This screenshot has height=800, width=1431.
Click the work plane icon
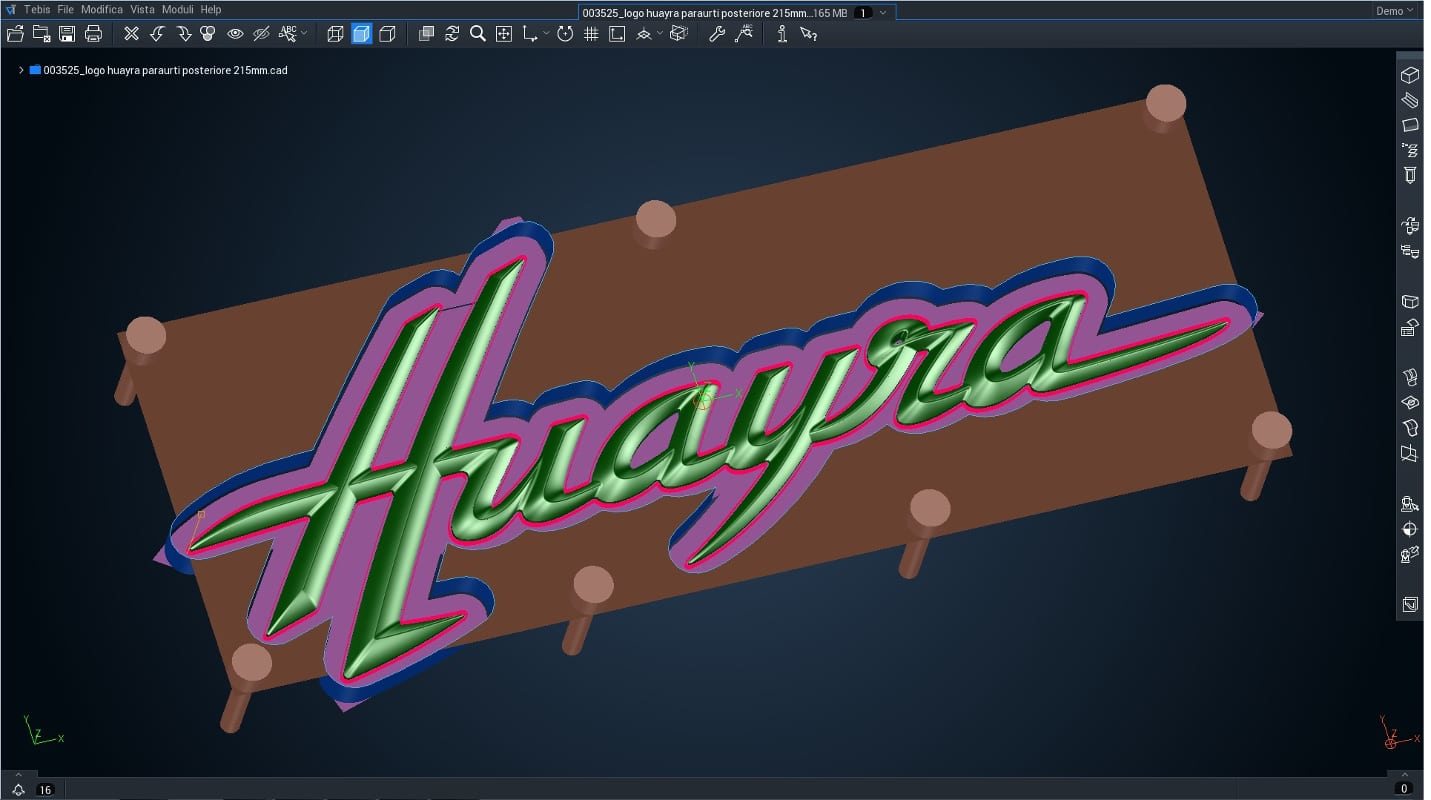point(644,34)
